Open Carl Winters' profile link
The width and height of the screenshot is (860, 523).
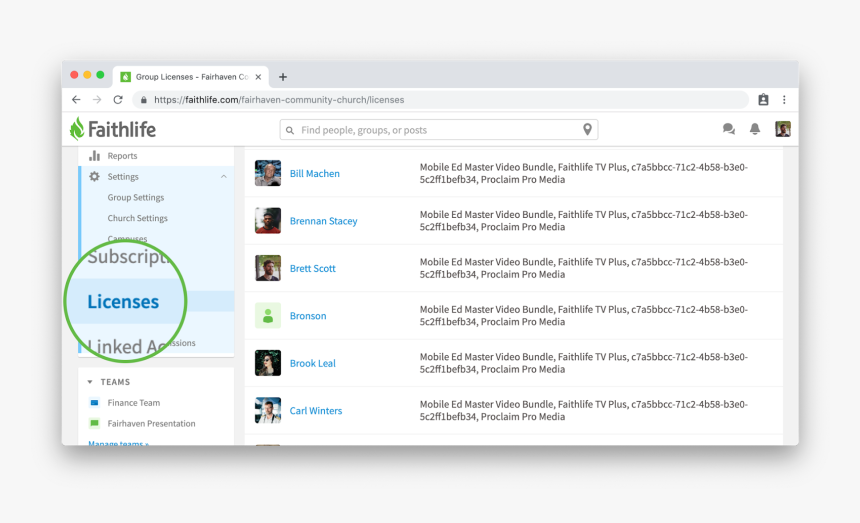point(316,411)
